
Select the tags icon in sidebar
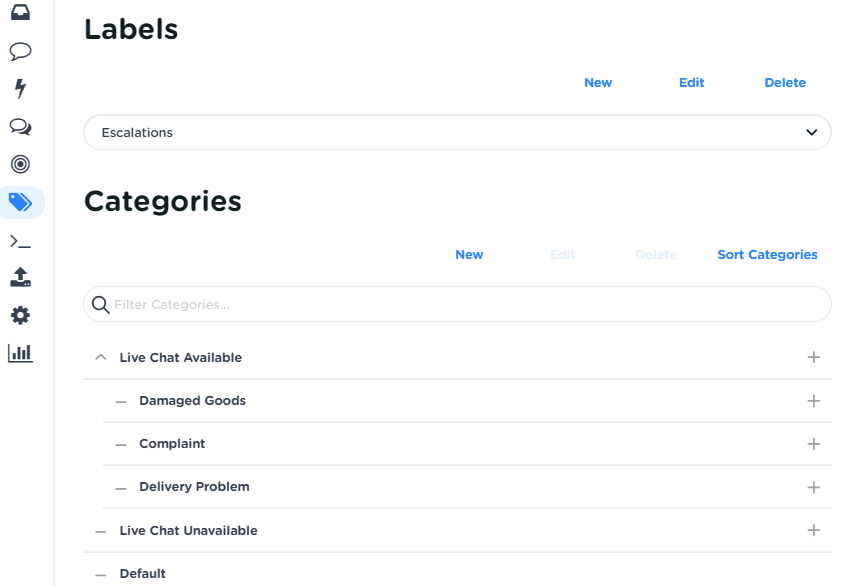(20, 202)
